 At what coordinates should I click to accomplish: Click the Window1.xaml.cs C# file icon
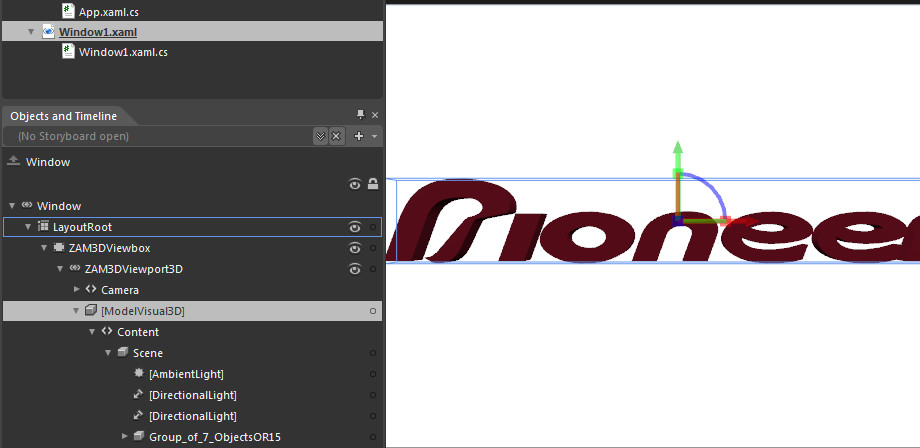(x=68, y=52)
